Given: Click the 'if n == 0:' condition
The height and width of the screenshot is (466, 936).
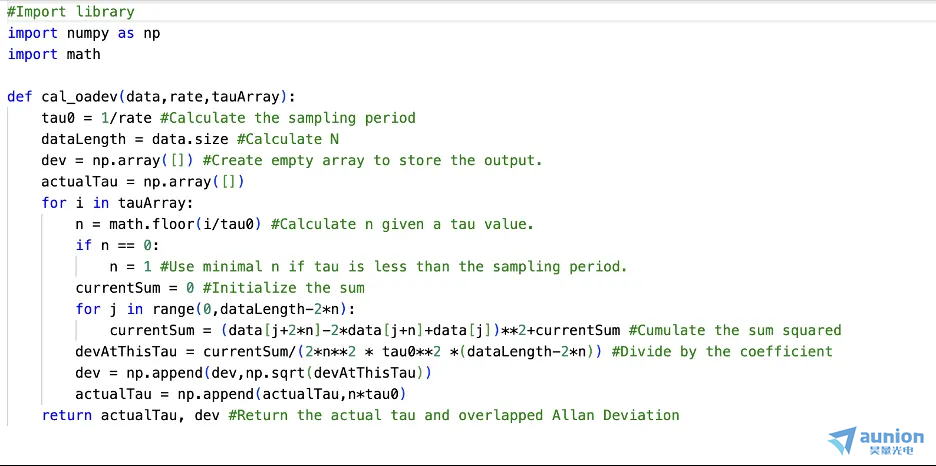Looking at the screenshot, I should click(x=118, y=245).
